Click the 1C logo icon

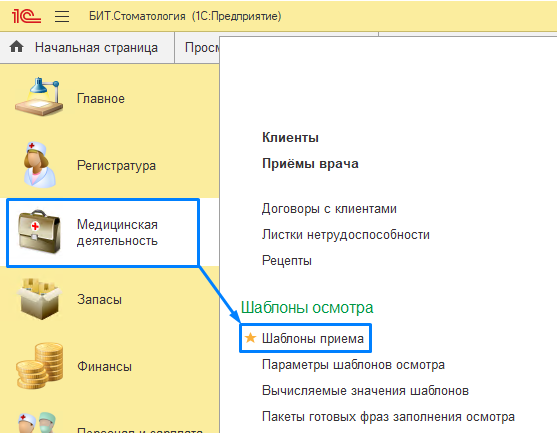(26, 16)
